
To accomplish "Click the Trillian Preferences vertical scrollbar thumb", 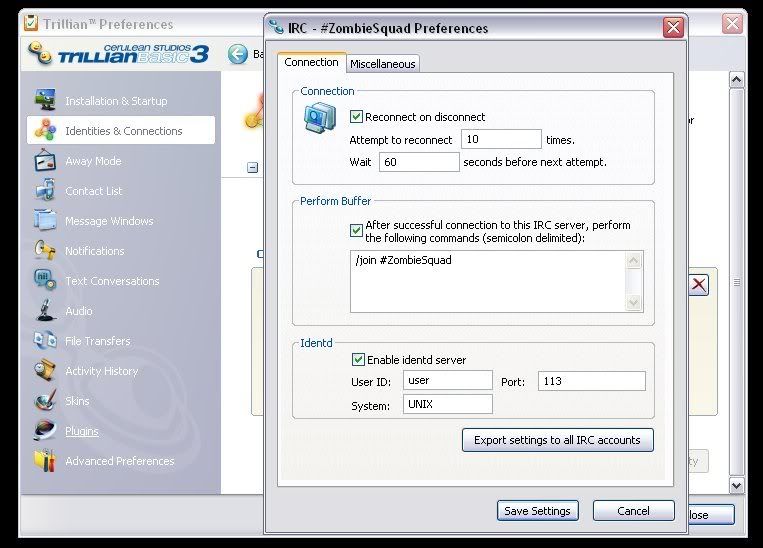I will [x=736, y=282].
